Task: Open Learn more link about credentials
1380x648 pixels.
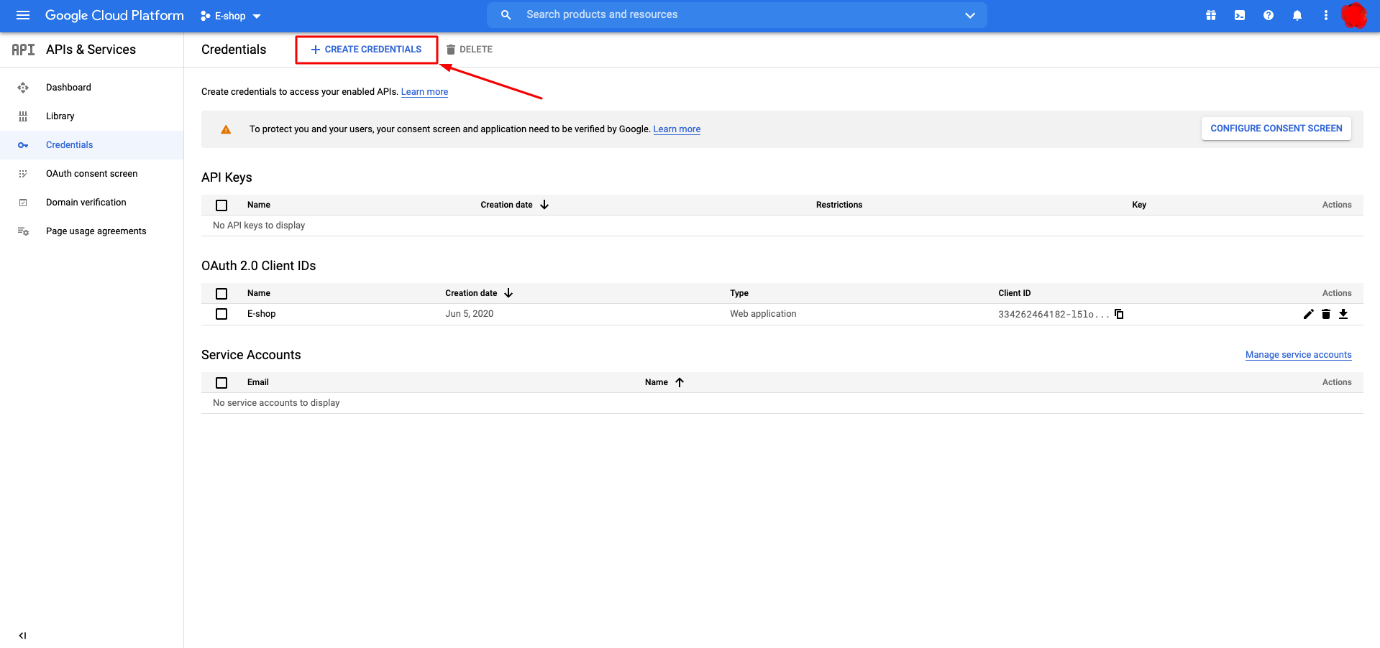Action: [424, 92]
